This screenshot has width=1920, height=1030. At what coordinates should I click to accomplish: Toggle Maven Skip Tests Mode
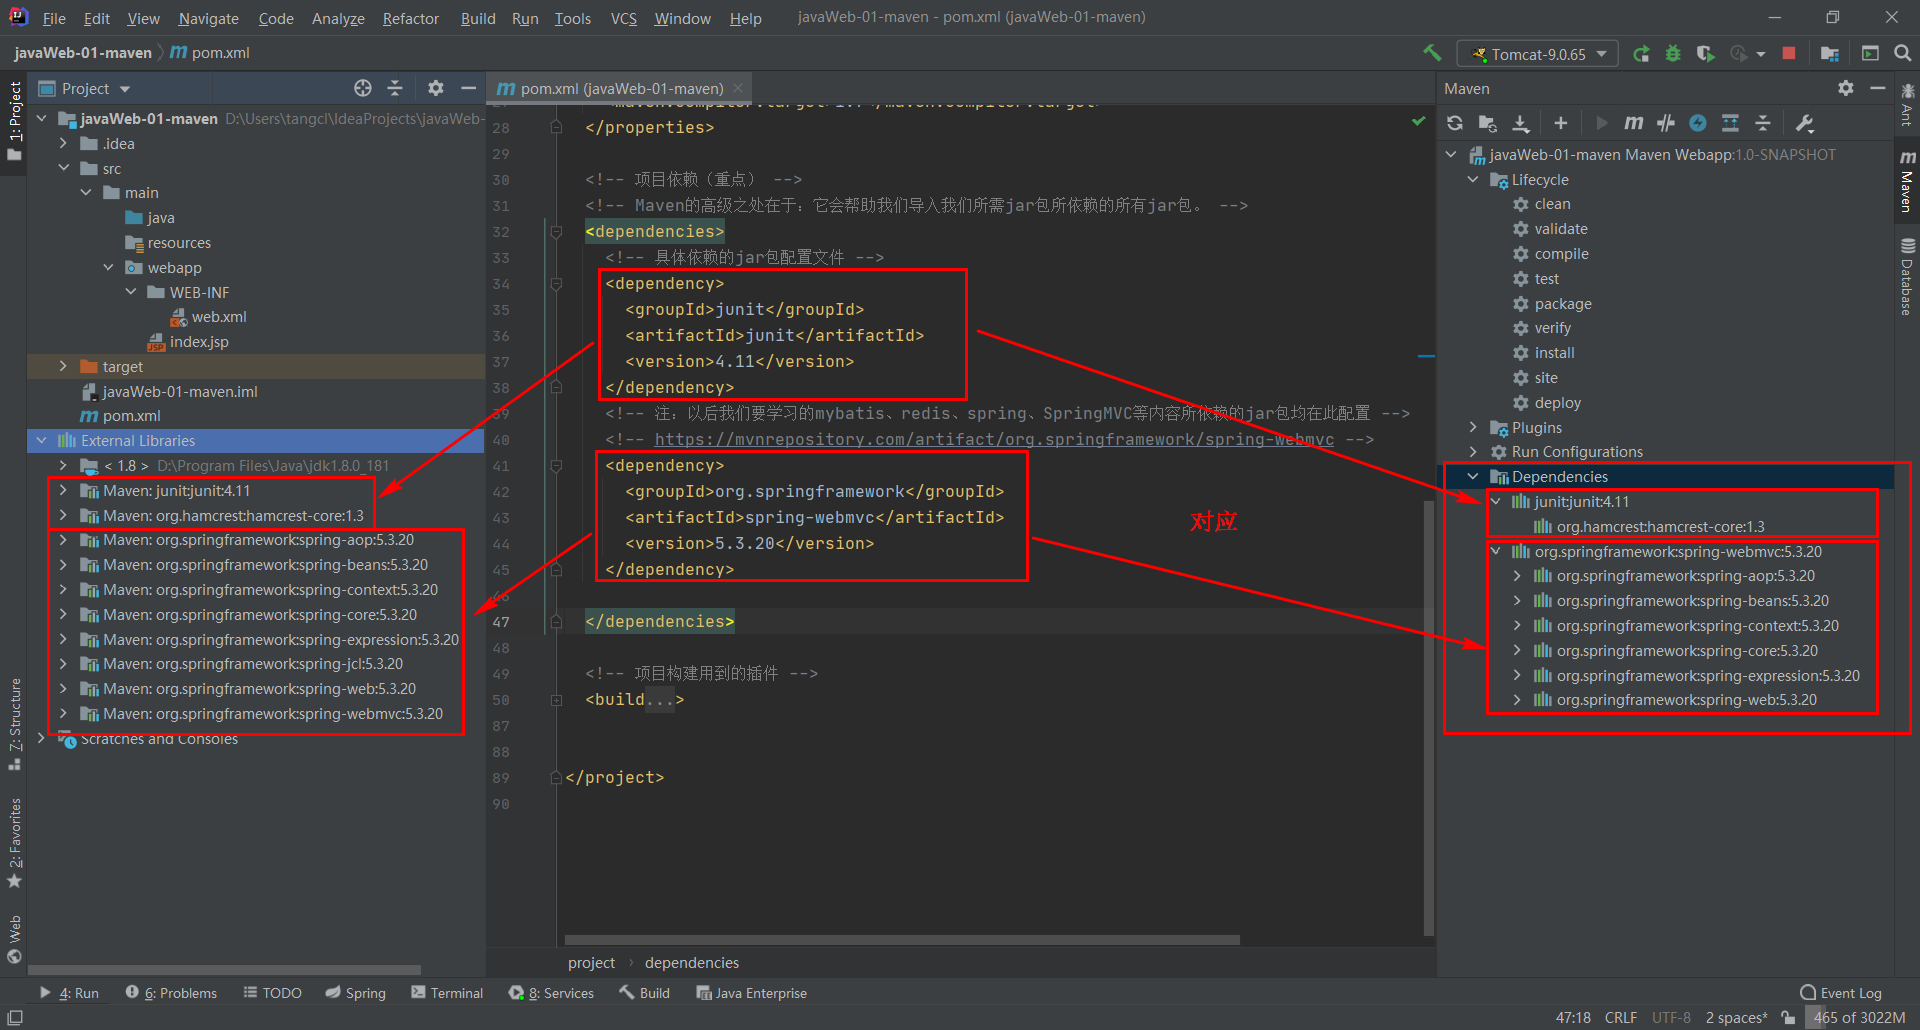[x=1698, y=123]
